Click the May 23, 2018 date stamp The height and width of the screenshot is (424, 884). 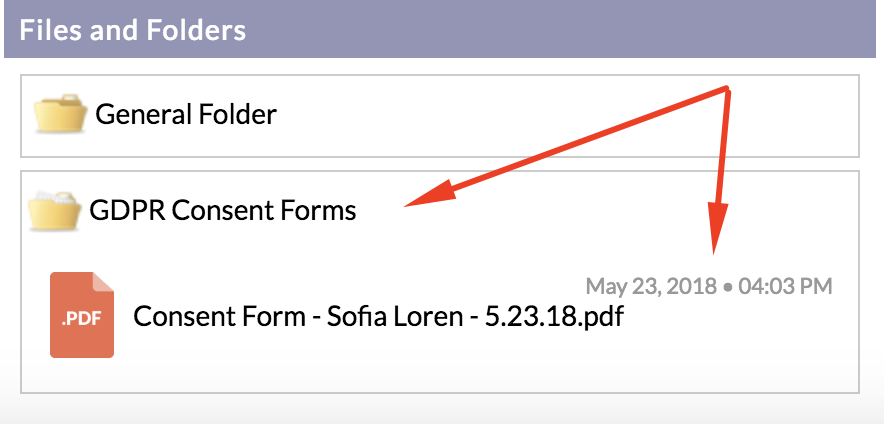651,286
